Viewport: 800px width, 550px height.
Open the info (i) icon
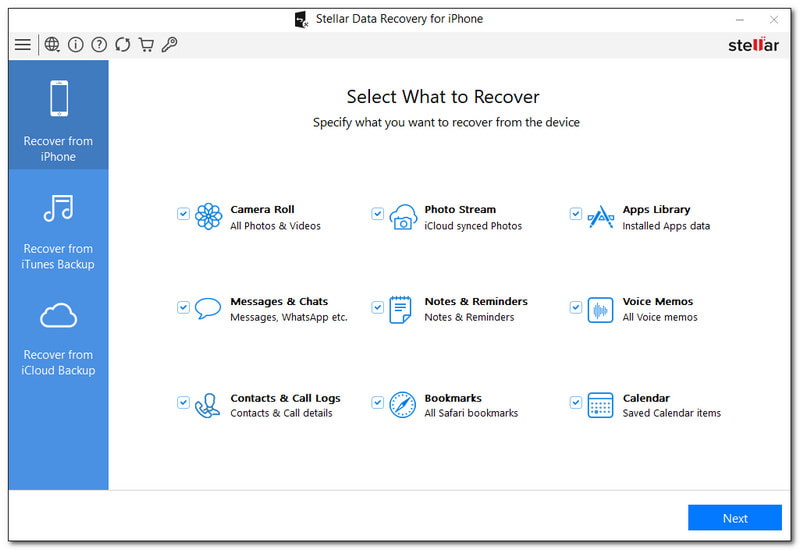pyautogui.click(x=76, y=45)
